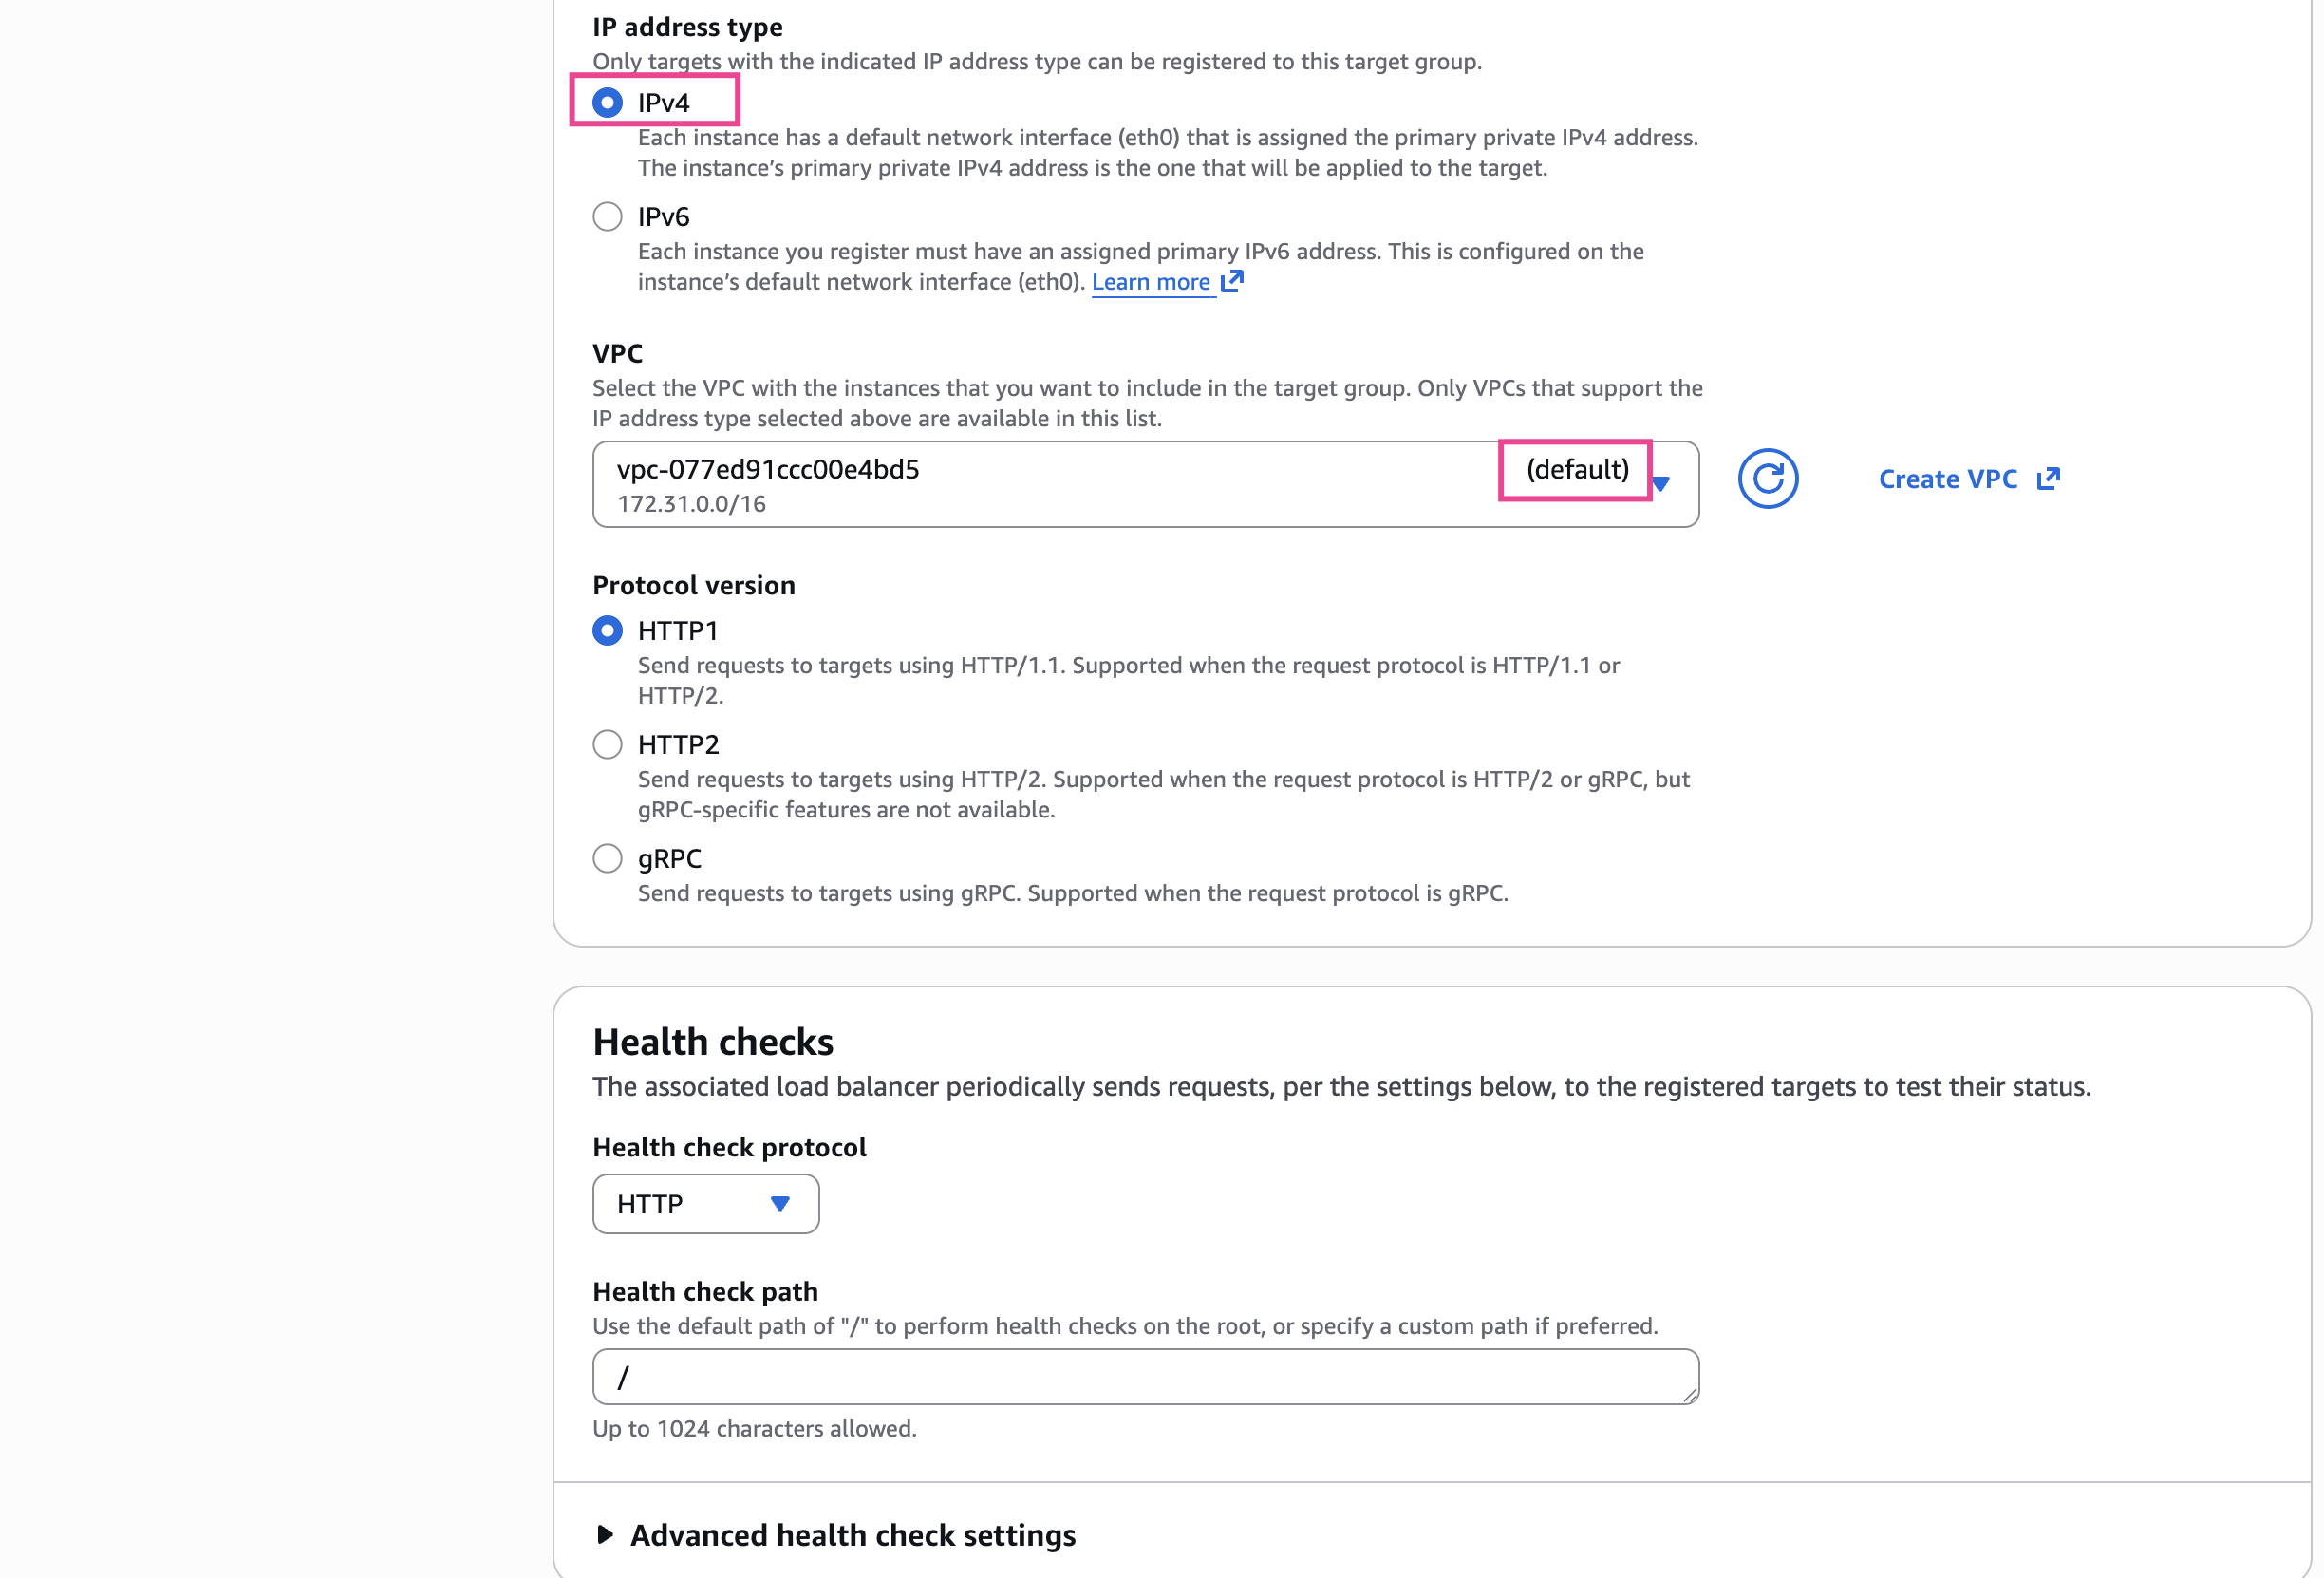Select the IPv6 address type

point(607,217)
